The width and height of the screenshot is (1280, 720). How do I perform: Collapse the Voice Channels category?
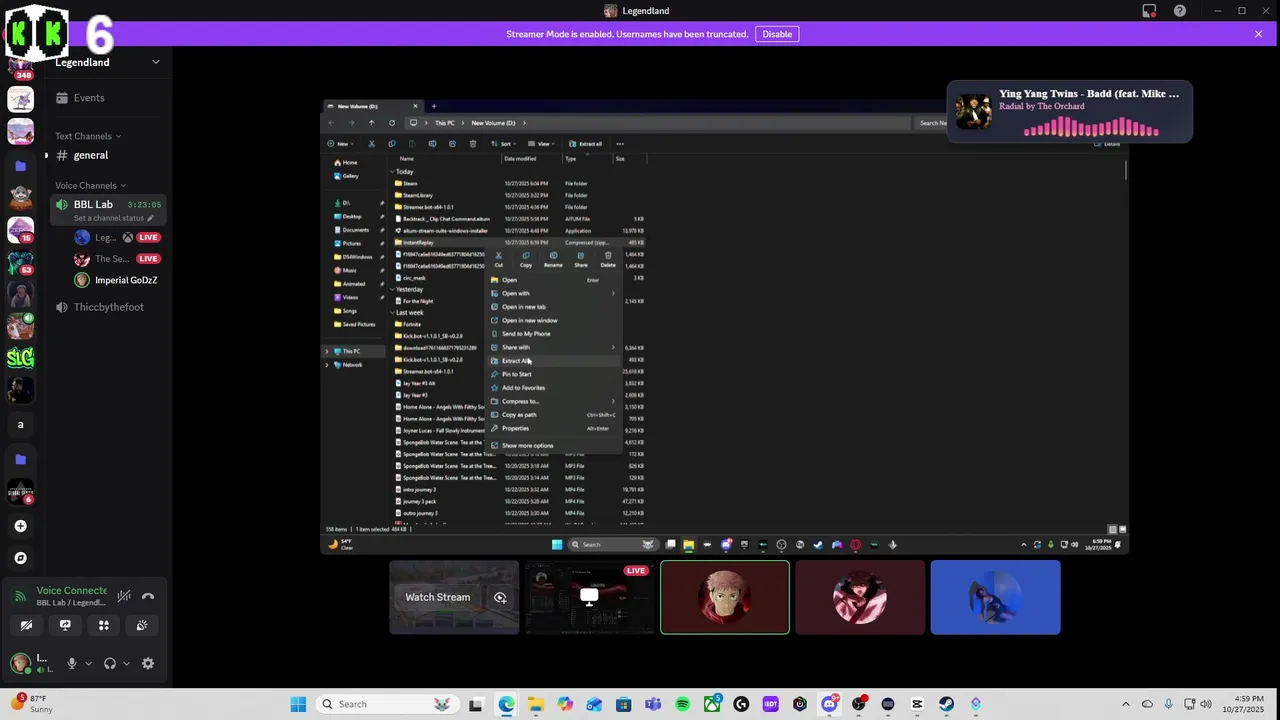91,185
